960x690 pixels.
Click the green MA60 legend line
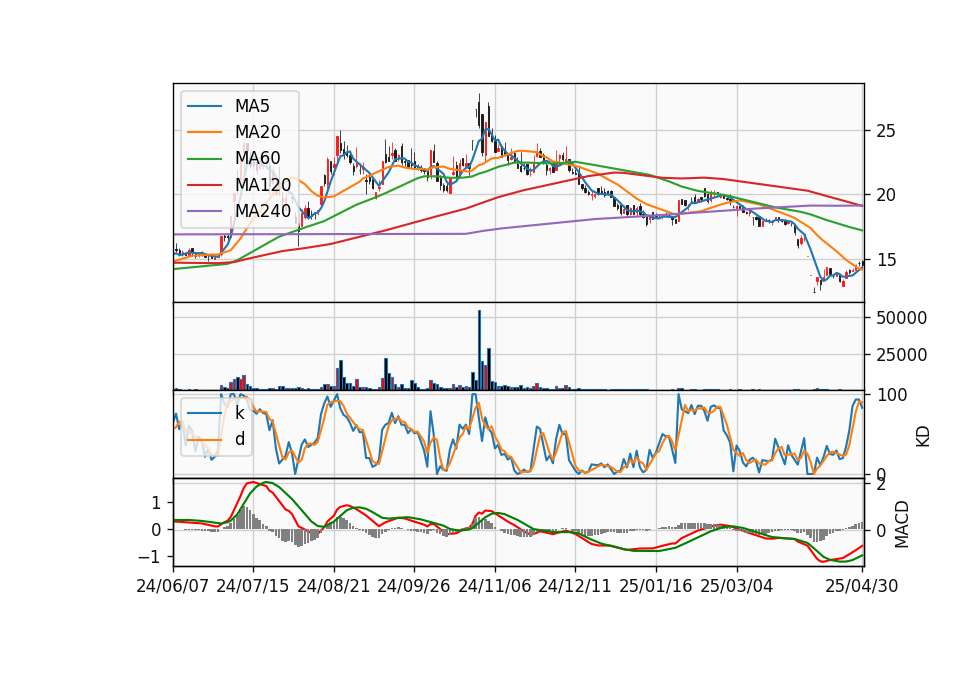click(204, 159)
